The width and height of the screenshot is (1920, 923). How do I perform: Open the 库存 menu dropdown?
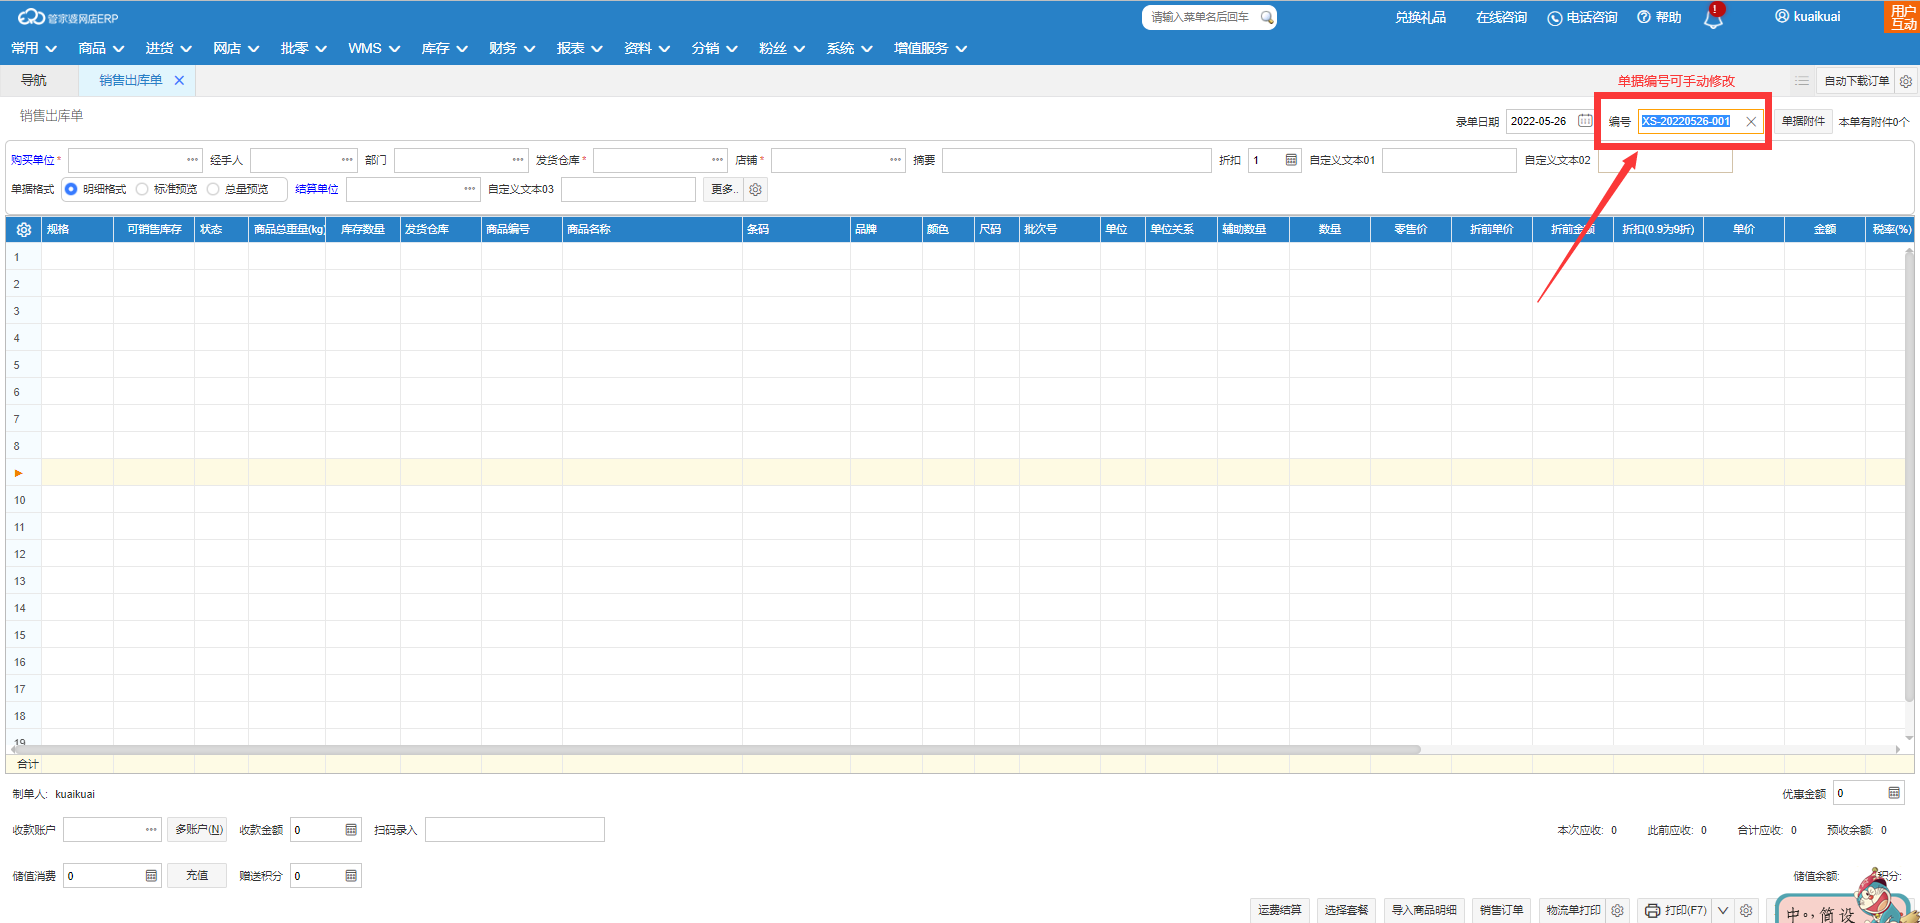[444, 48]
